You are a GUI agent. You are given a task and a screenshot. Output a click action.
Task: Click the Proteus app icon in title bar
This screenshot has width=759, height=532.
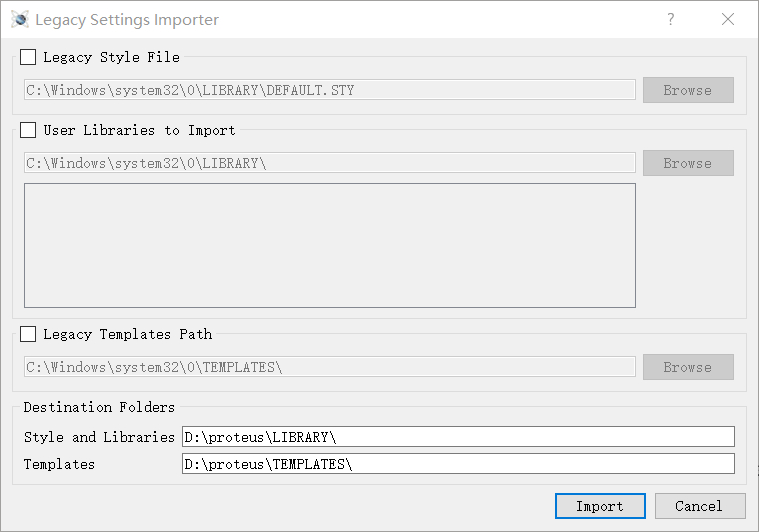pos(20,19)
